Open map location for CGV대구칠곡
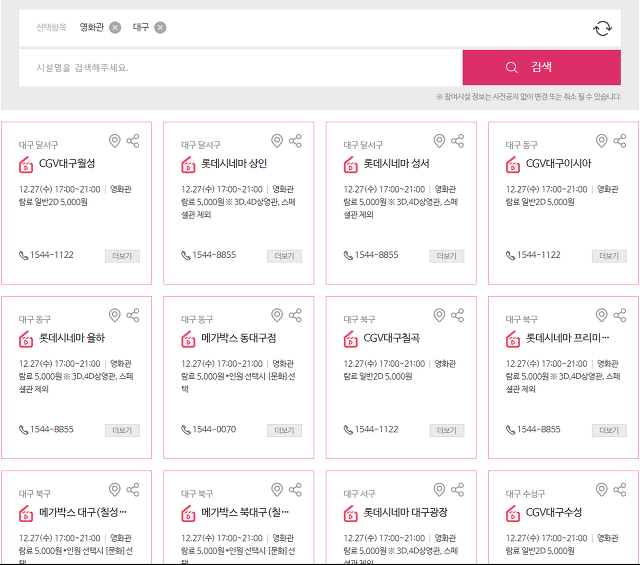The image size is (640, 565). coord(439,315)
